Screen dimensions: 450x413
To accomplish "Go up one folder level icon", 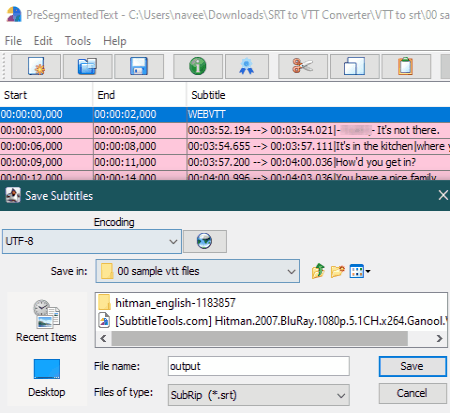I will click(x=318, y=271).
